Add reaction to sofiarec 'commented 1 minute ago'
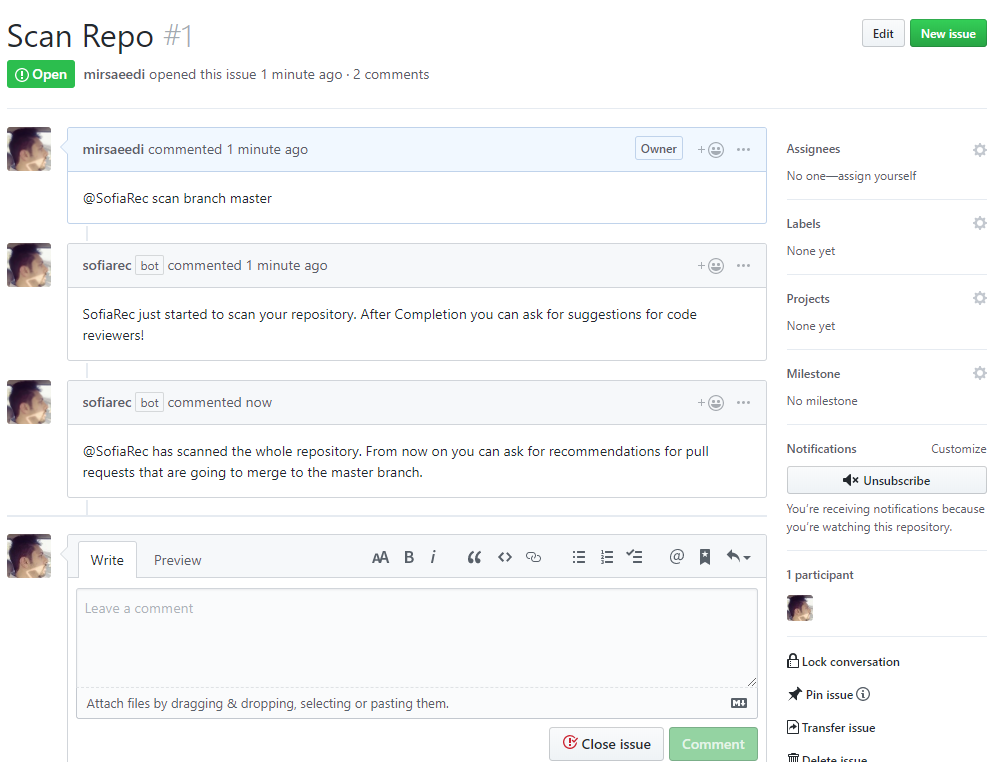 [710, 265]
